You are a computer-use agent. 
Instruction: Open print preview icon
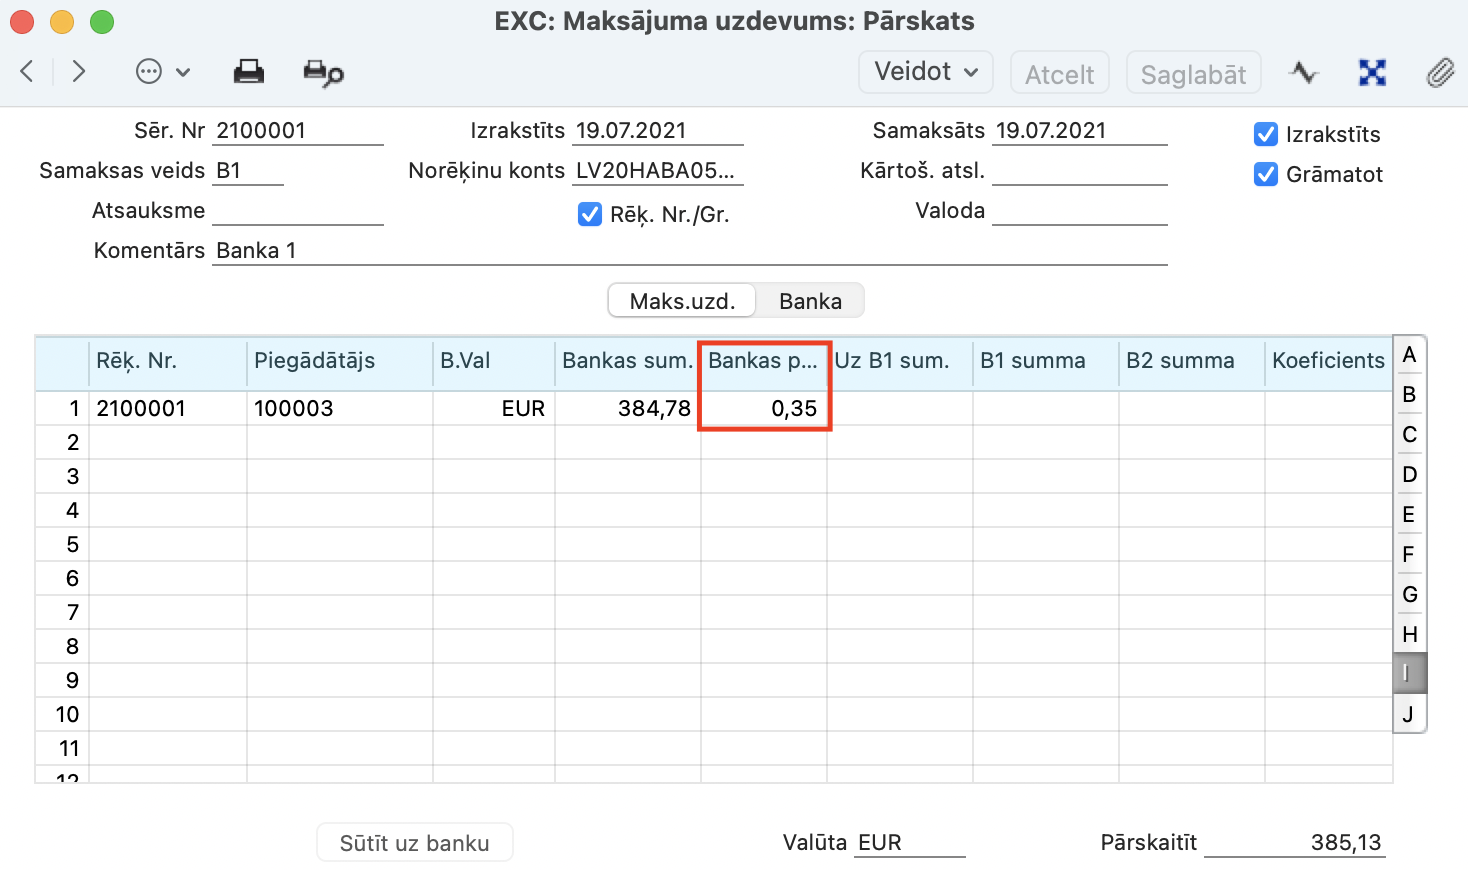[323, 73]
